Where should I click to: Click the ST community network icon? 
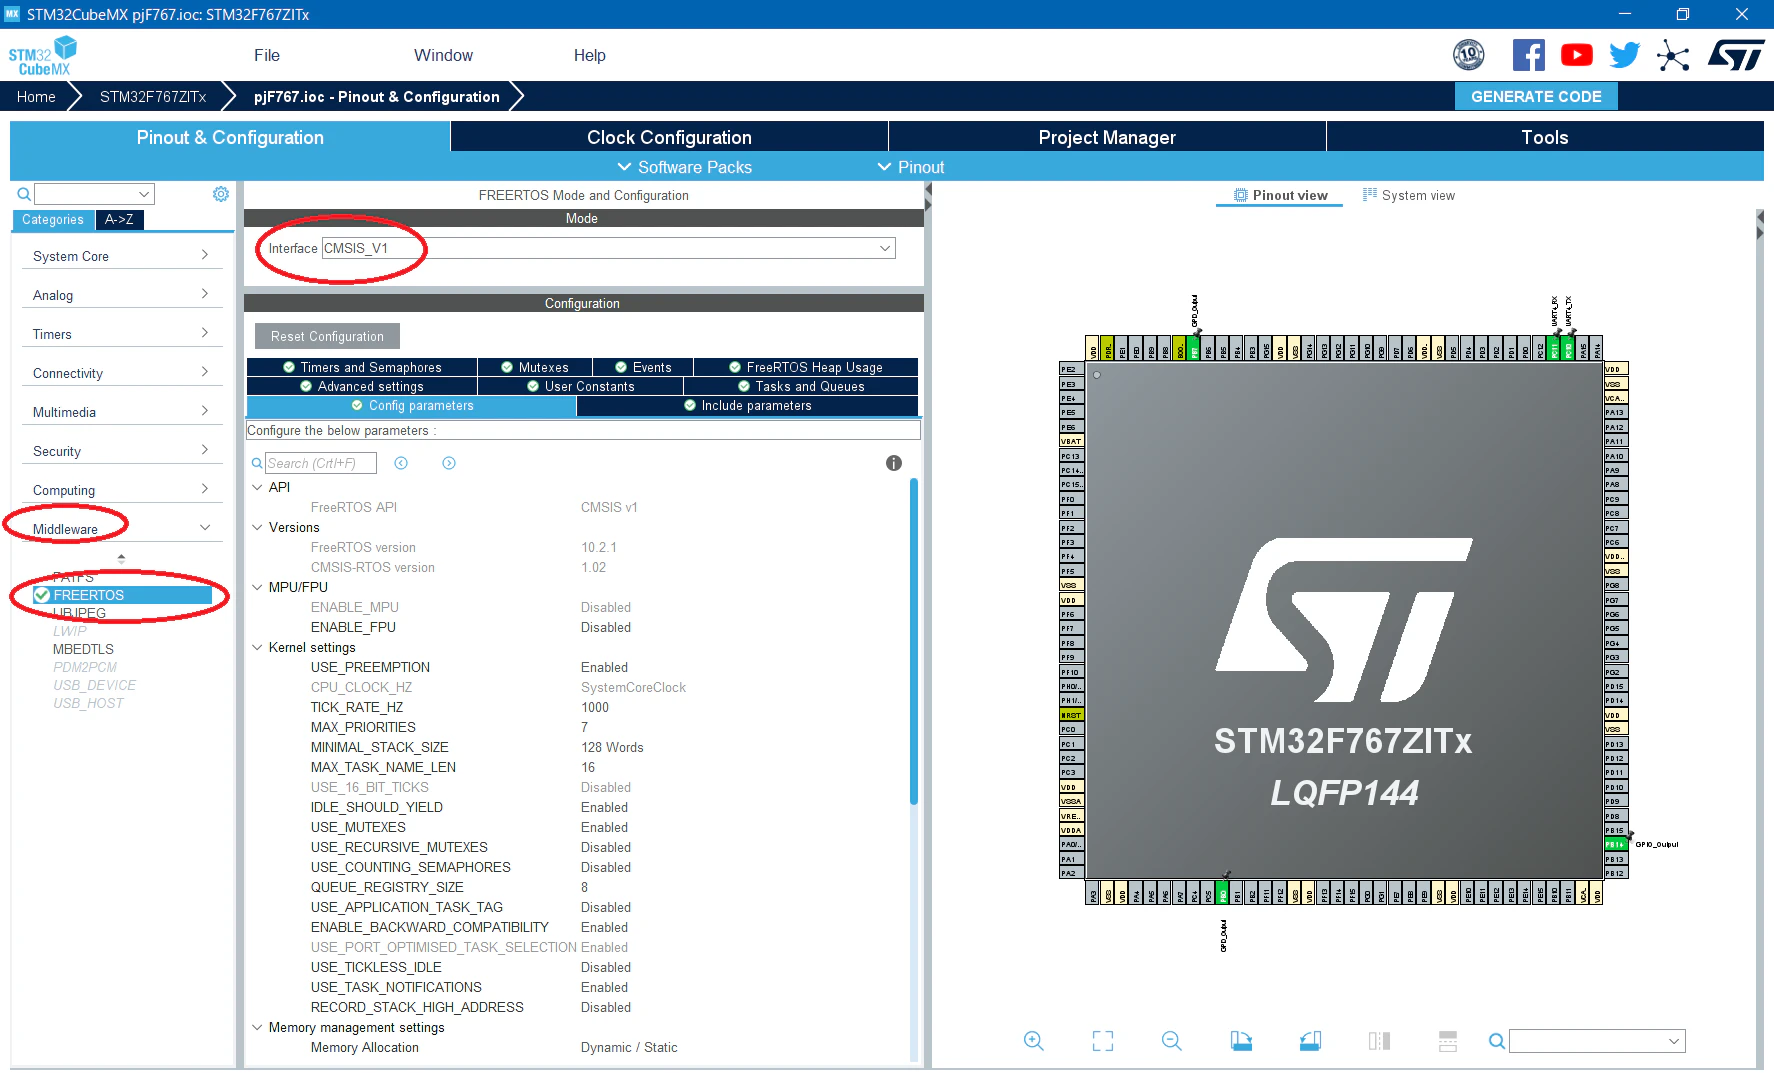coord(1672,55)
